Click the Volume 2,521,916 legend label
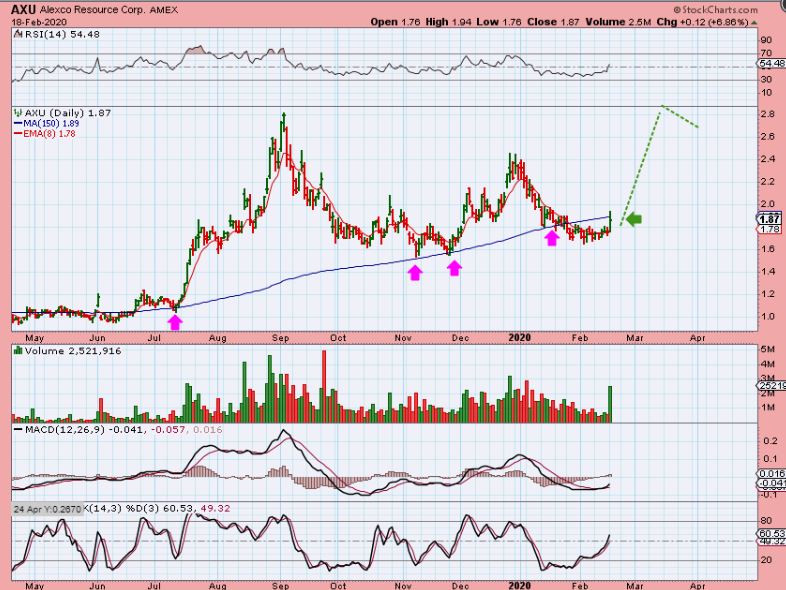This screenshot has width=786, height=590. [x=73, y=351]
